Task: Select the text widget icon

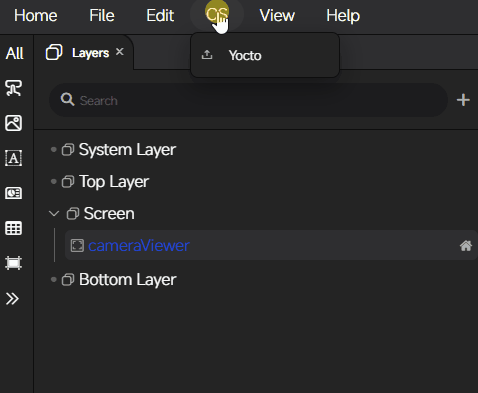Action: pos(14,158)
